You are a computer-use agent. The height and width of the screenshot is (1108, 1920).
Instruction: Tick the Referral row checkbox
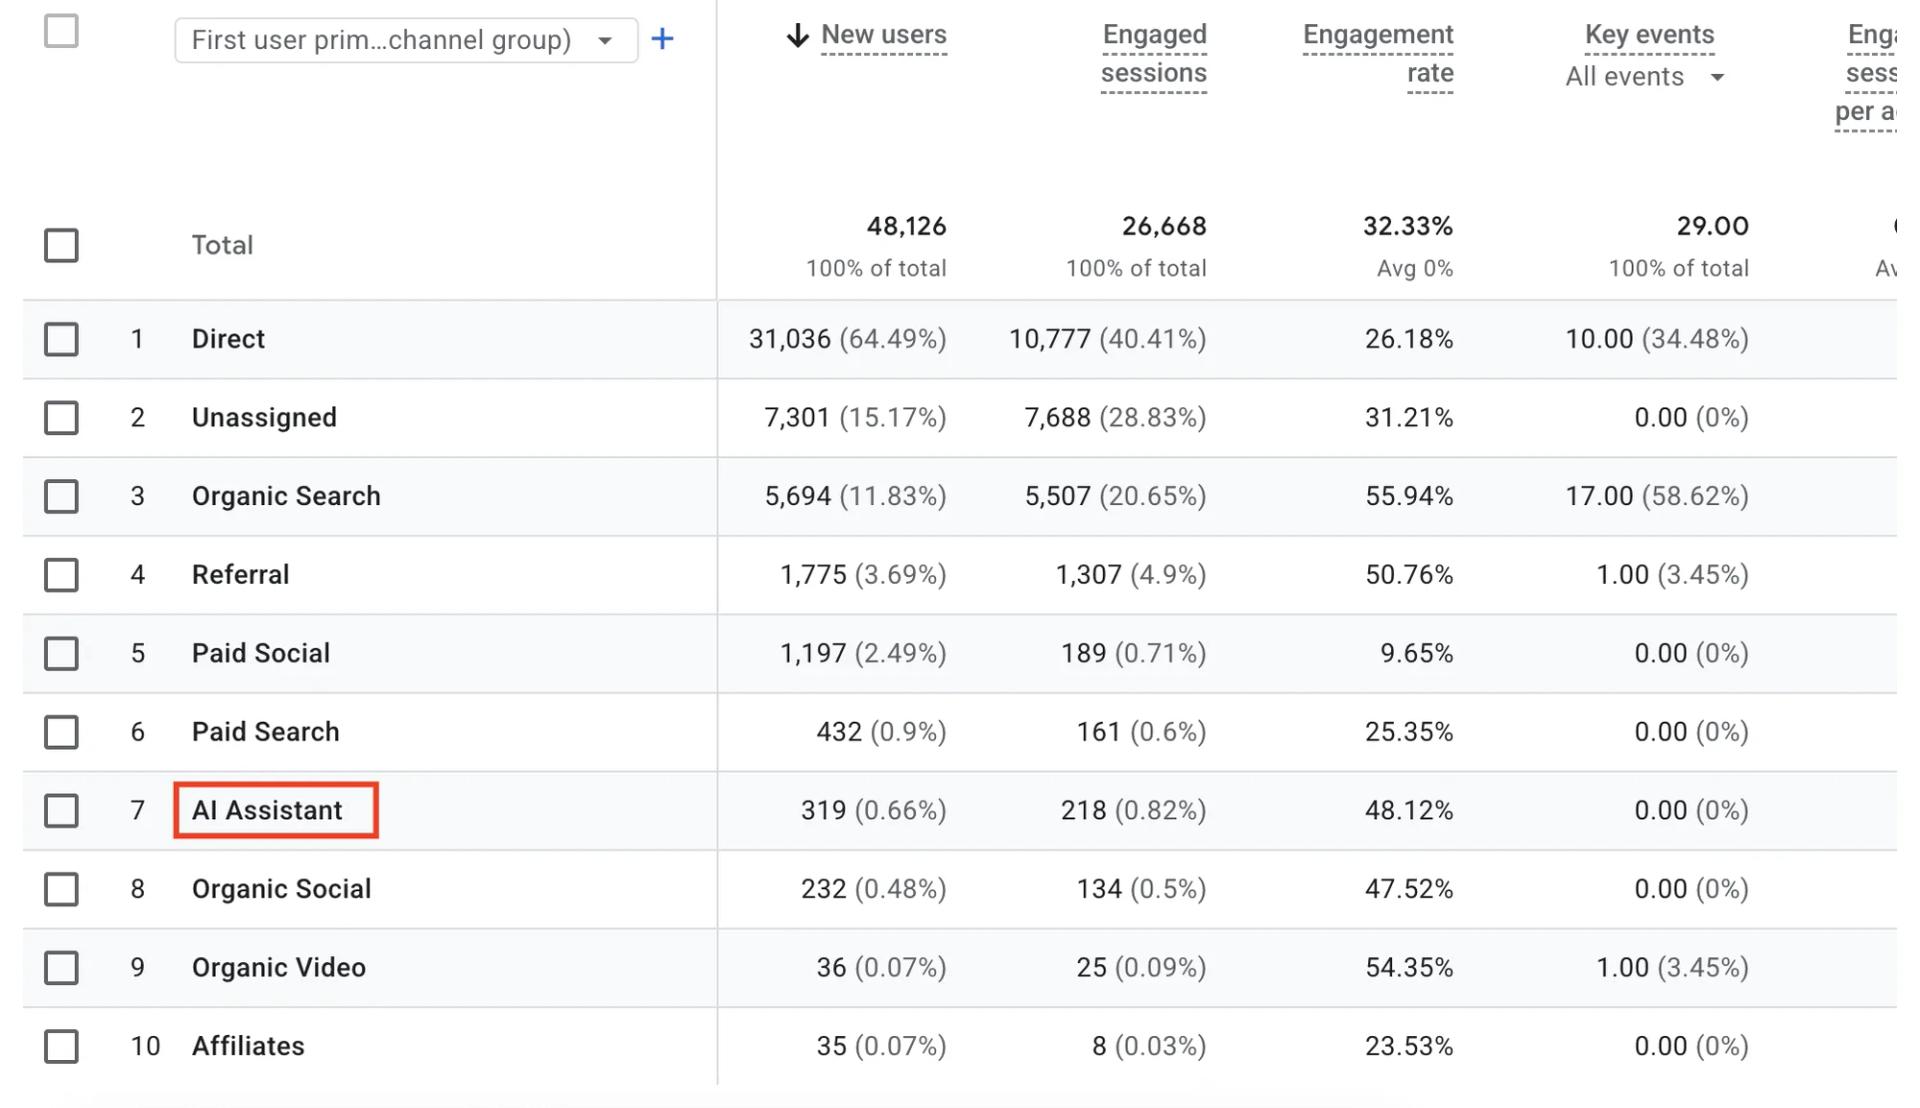pos(61,575)
